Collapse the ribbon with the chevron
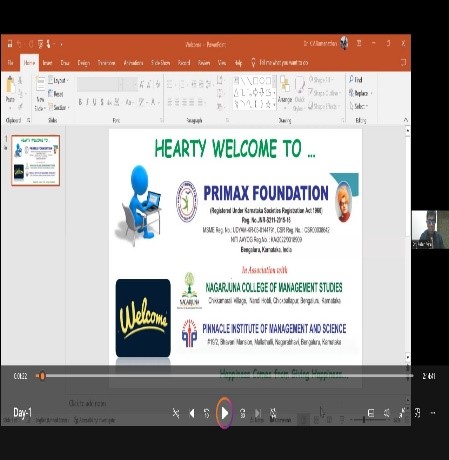 pos(406,119)
